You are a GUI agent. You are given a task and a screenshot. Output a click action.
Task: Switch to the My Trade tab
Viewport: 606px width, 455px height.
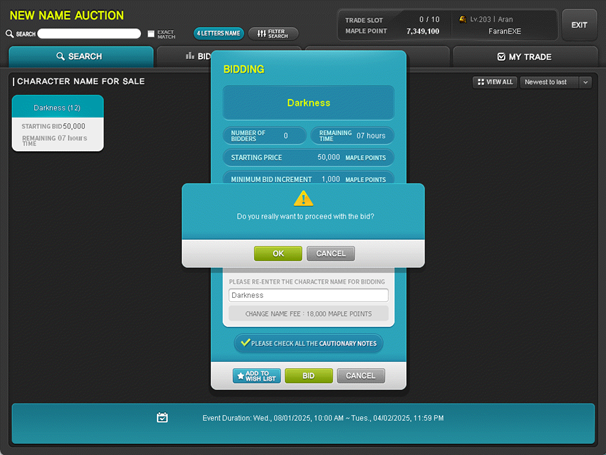525,57
